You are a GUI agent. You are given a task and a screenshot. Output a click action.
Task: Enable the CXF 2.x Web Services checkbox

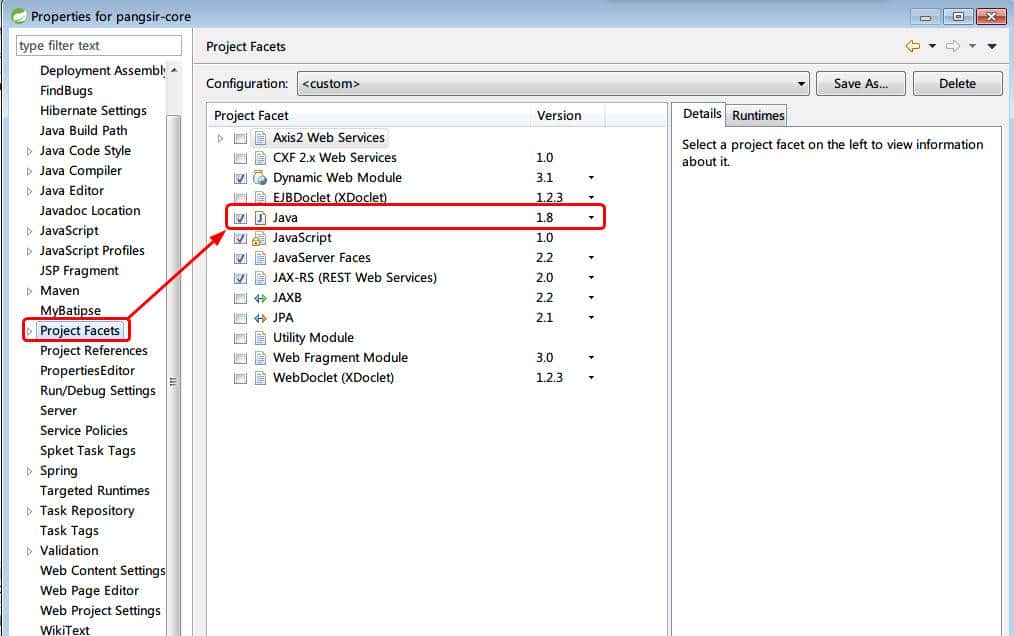241,159
